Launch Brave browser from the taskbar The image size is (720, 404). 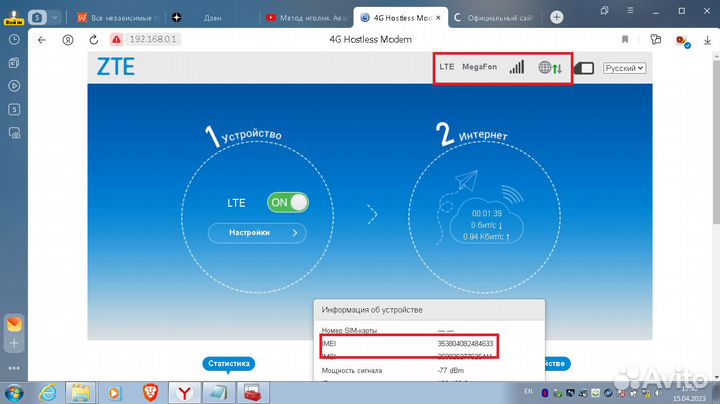click(x=151, y=393)
